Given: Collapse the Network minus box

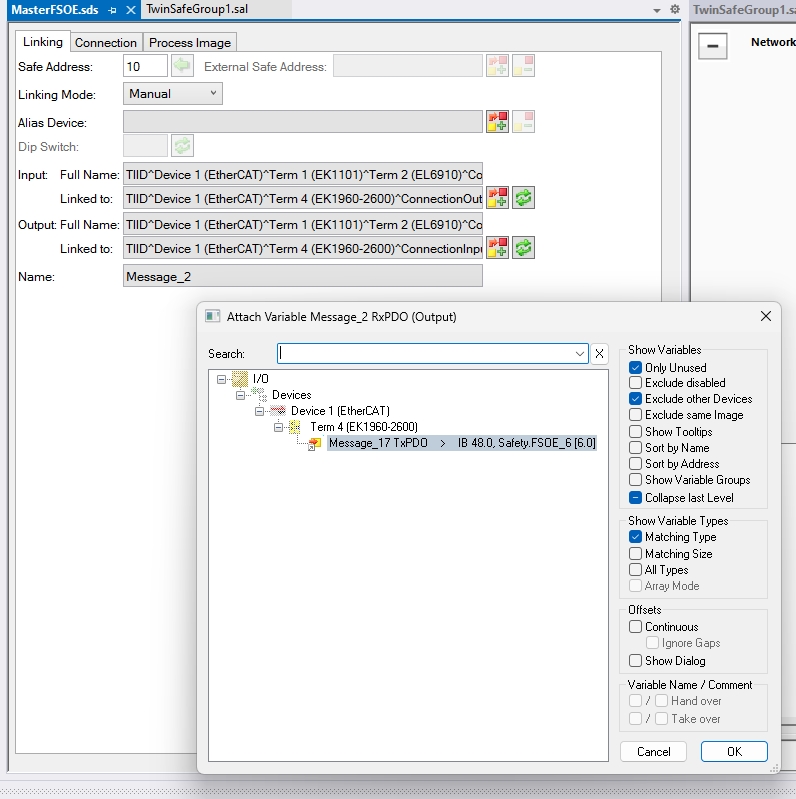Looking at the screenshot, I should pos(712,46).
